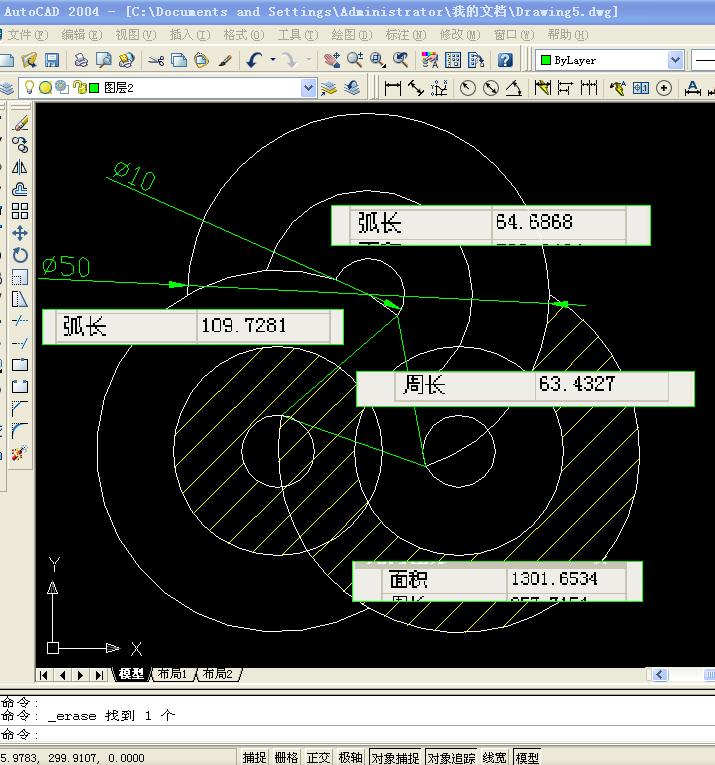The width and height of the screenshot is (715, 765).
Task: Select the Move tool
Action: coord(20,233)
